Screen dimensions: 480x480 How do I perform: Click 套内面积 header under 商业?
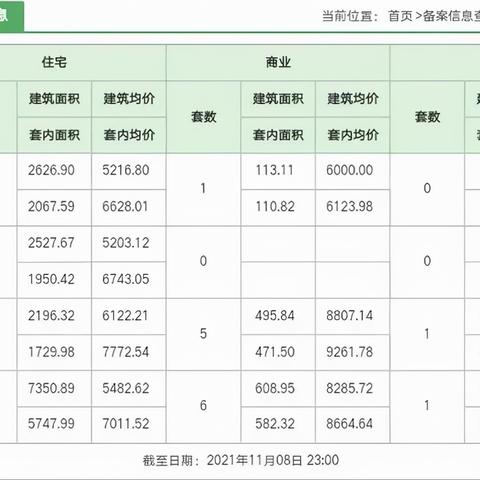[278, 135]
